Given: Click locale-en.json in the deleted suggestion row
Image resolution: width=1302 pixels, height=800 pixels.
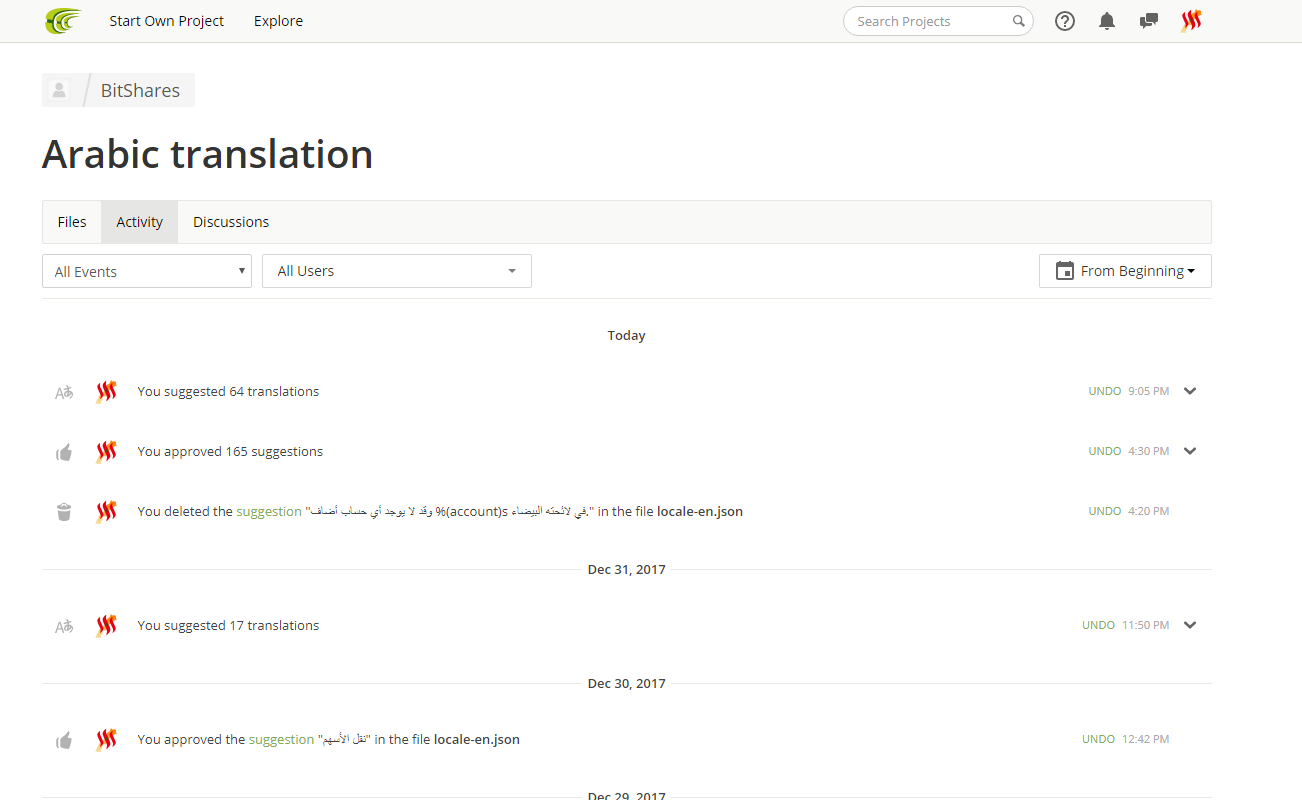Looking at the screenshot, I should (700, 511).
